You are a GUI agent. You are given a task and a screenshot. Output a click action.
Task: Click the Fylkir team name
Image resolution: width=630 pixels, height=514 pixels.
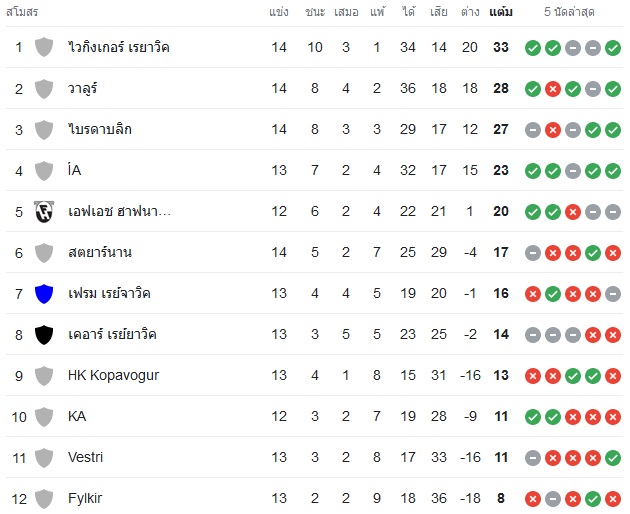point(85,498)
